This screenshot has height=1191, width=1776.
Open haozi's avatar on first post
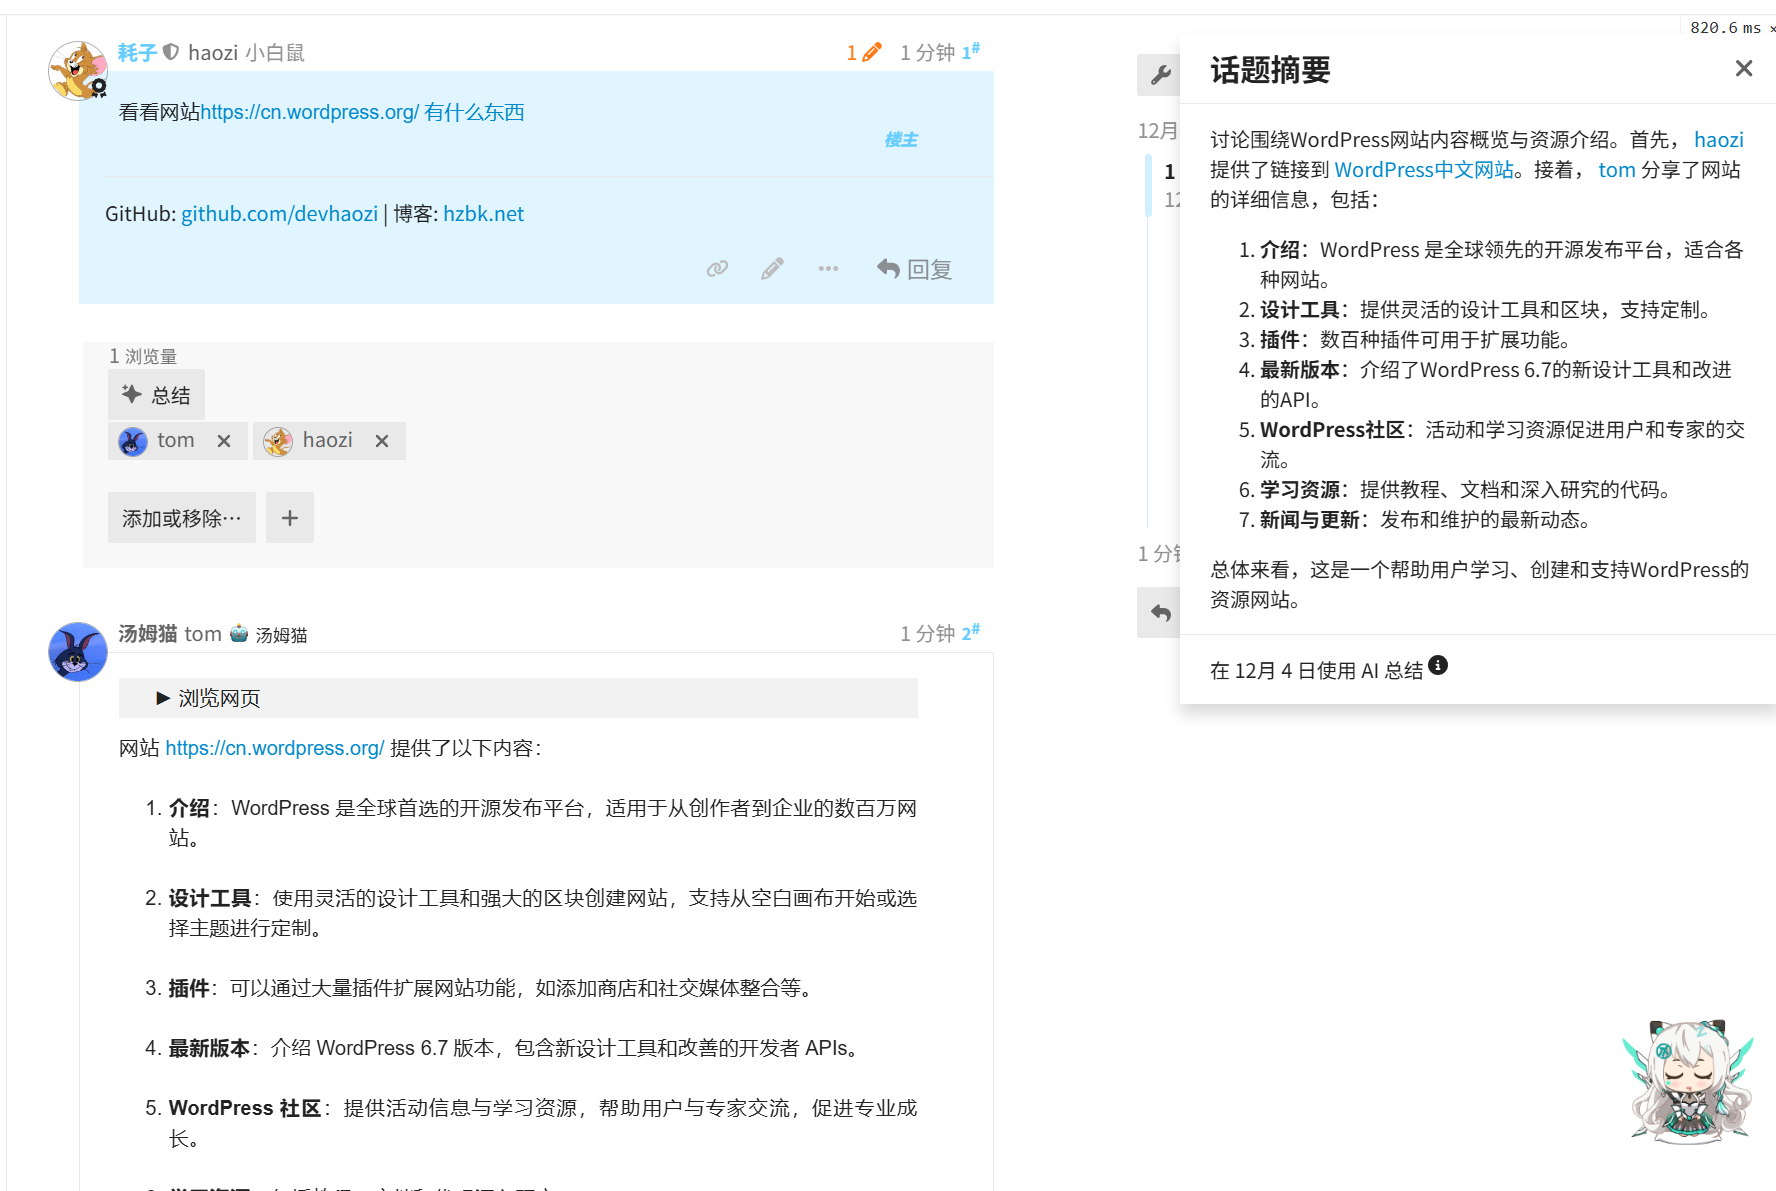[78, 71]
